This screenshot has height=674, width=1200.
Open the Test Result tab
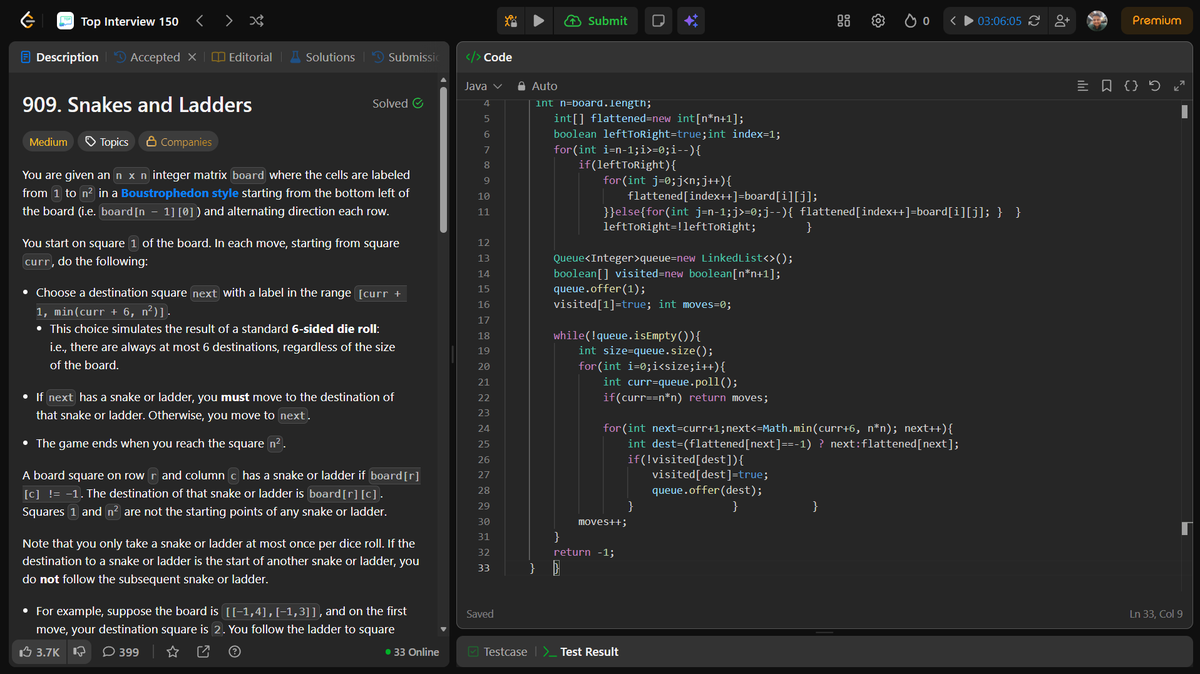tap(580, 652)
